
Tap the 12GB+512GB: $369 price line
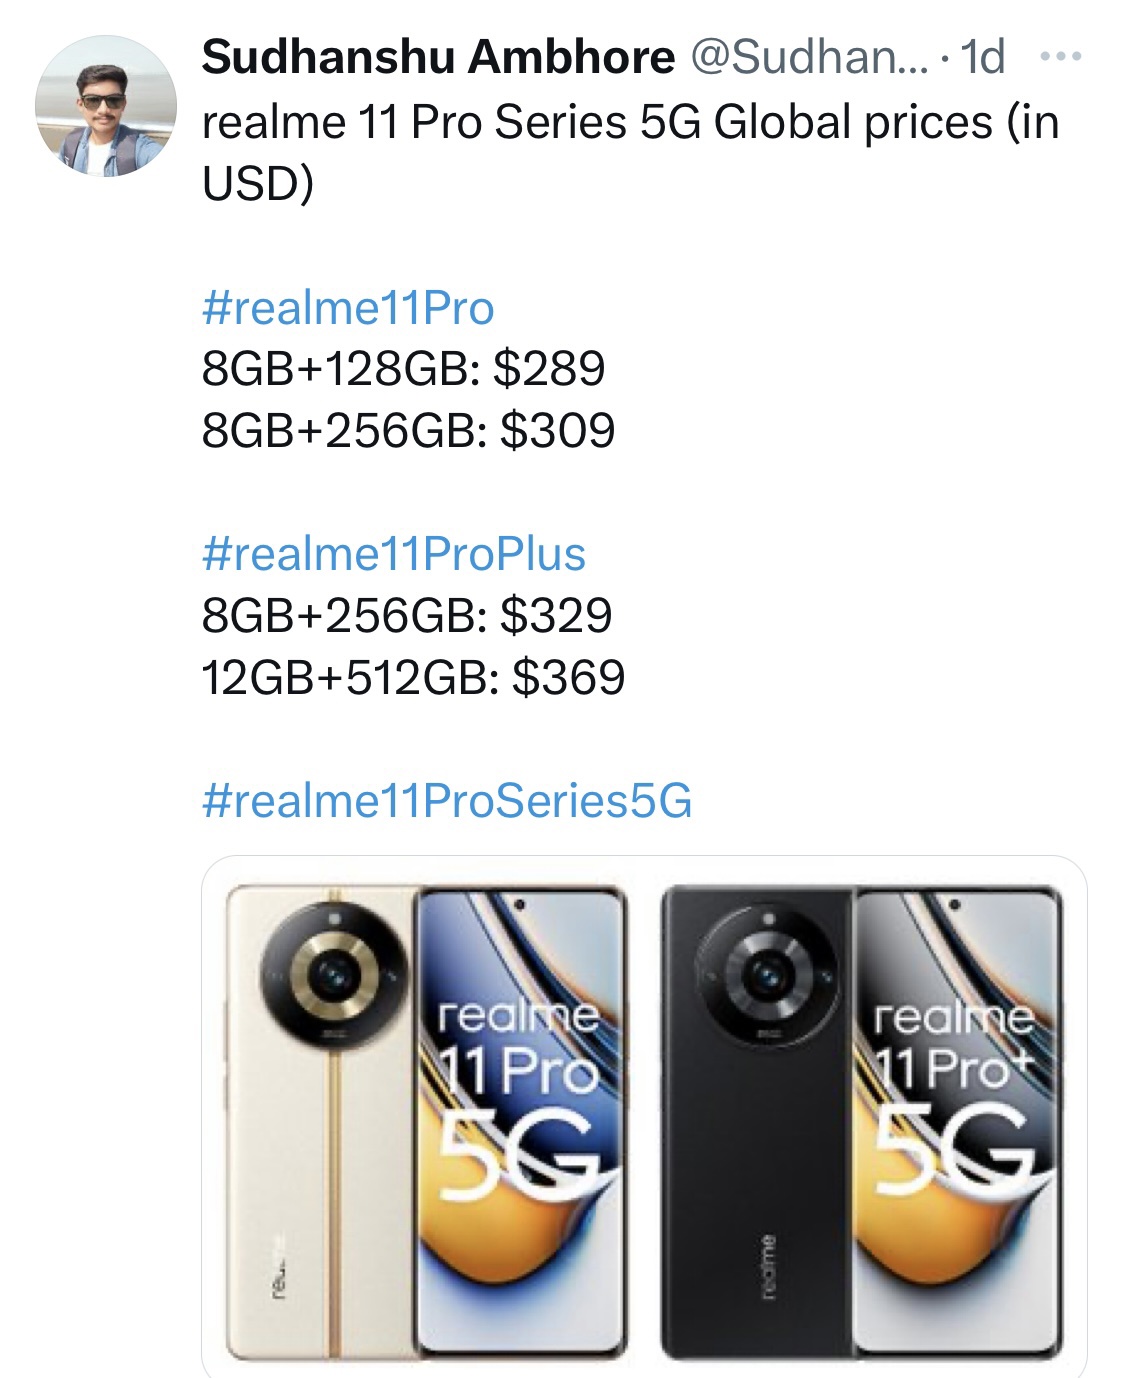click(414, 678)
